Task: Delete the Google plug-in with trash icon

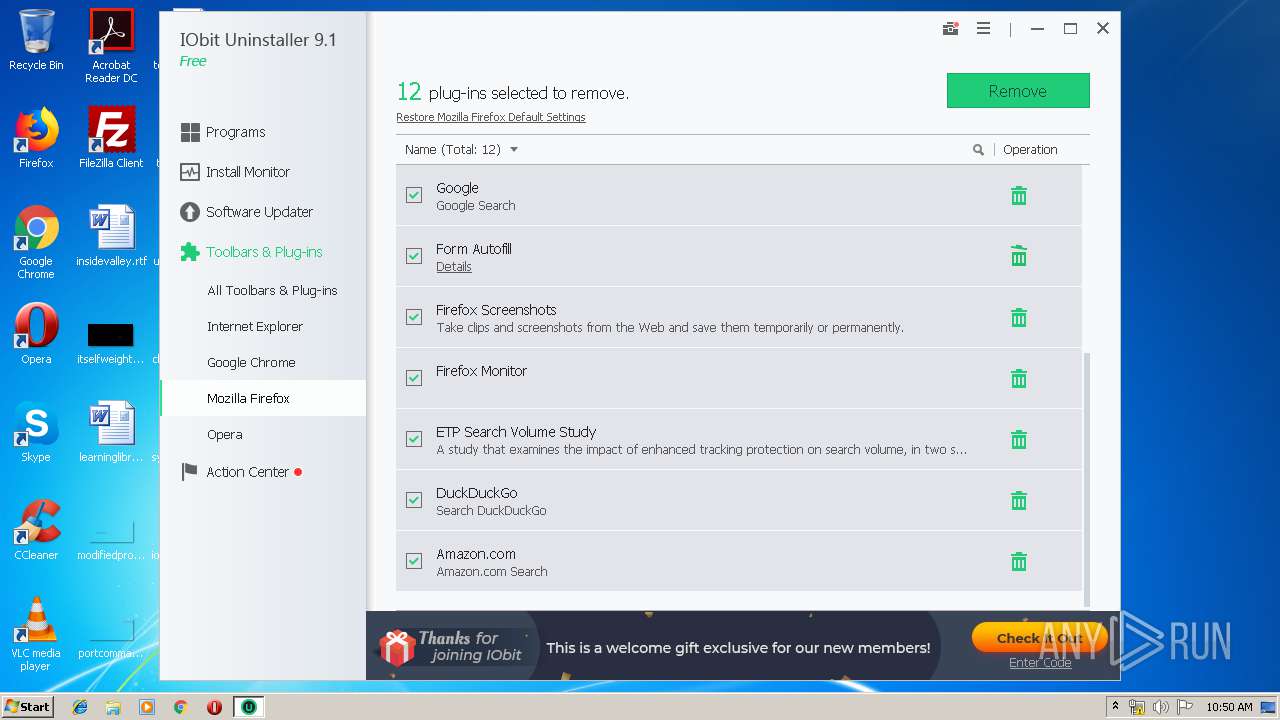Action: (1018, 196)
